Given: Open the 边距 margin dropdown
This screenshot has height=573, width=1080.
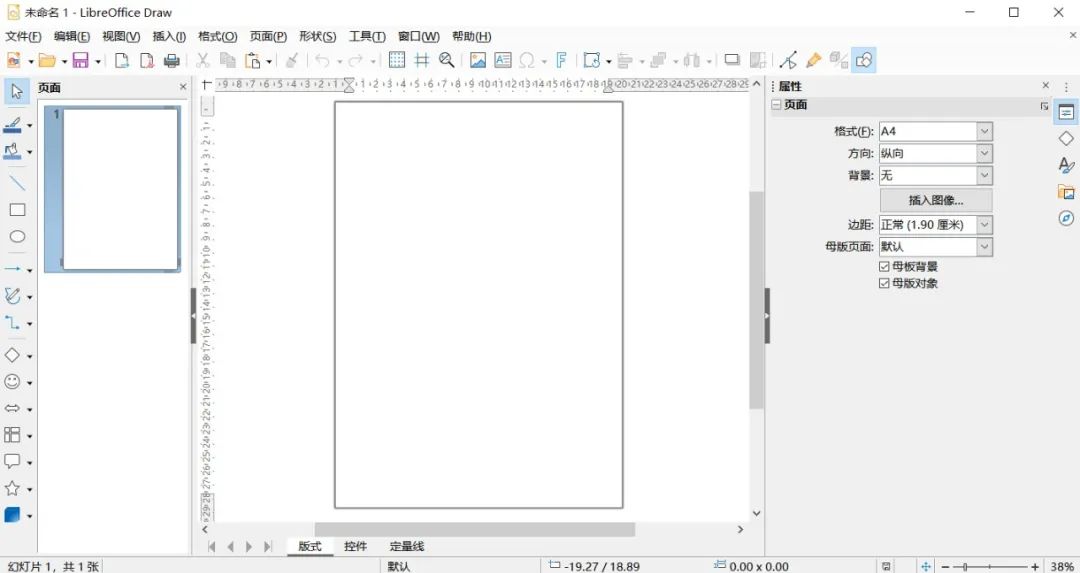Looking at the screenshot, I should click(x=984, y=225).
